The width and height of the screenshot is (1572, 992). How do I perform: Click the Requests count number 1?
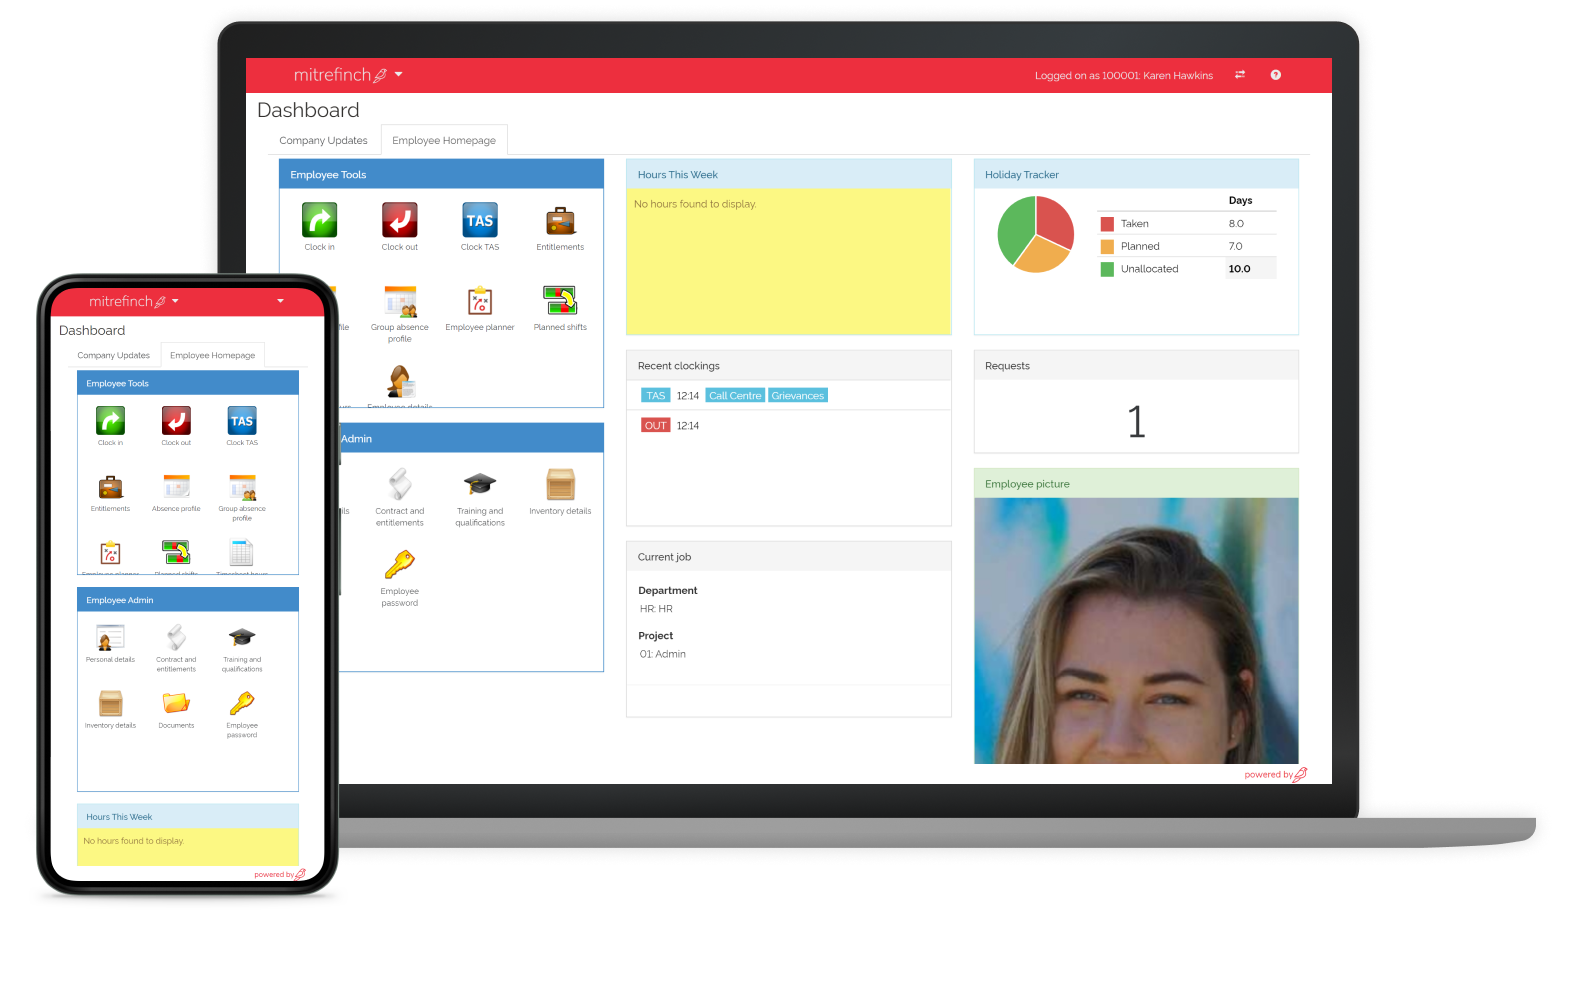pyautogui.click(x=1136, y=421)
